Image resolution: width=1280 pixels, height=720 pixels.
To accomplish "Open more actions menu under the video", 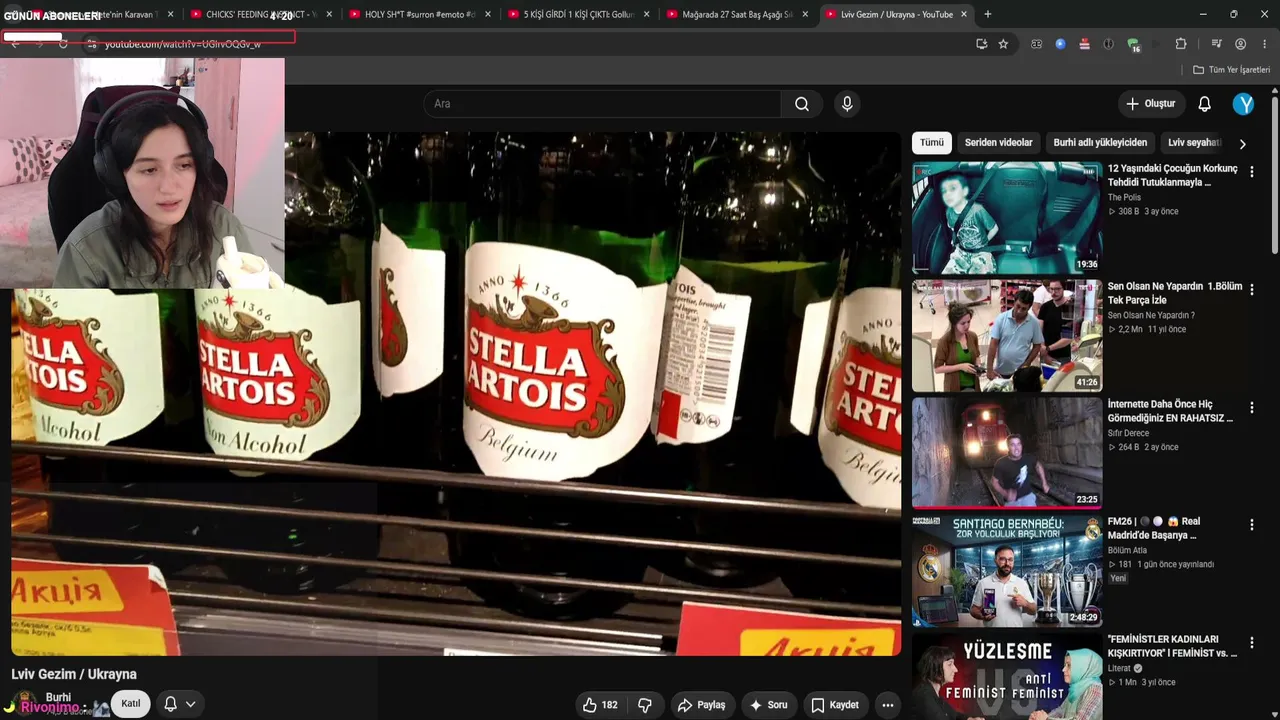I will pyautogui.click(x=887, y=705).
